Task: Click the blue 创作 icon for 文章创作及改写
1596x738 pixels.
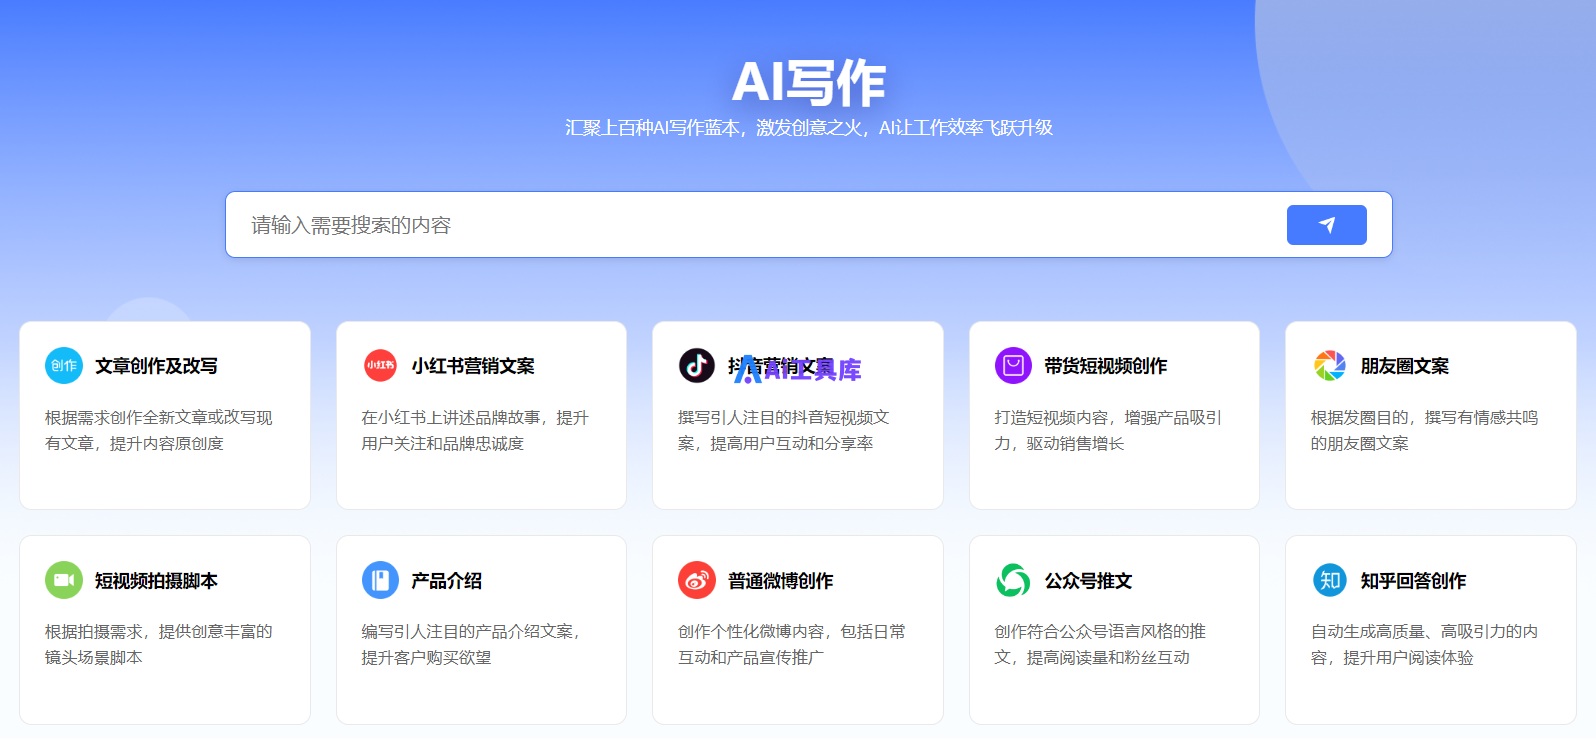Action: click(64, 366)
